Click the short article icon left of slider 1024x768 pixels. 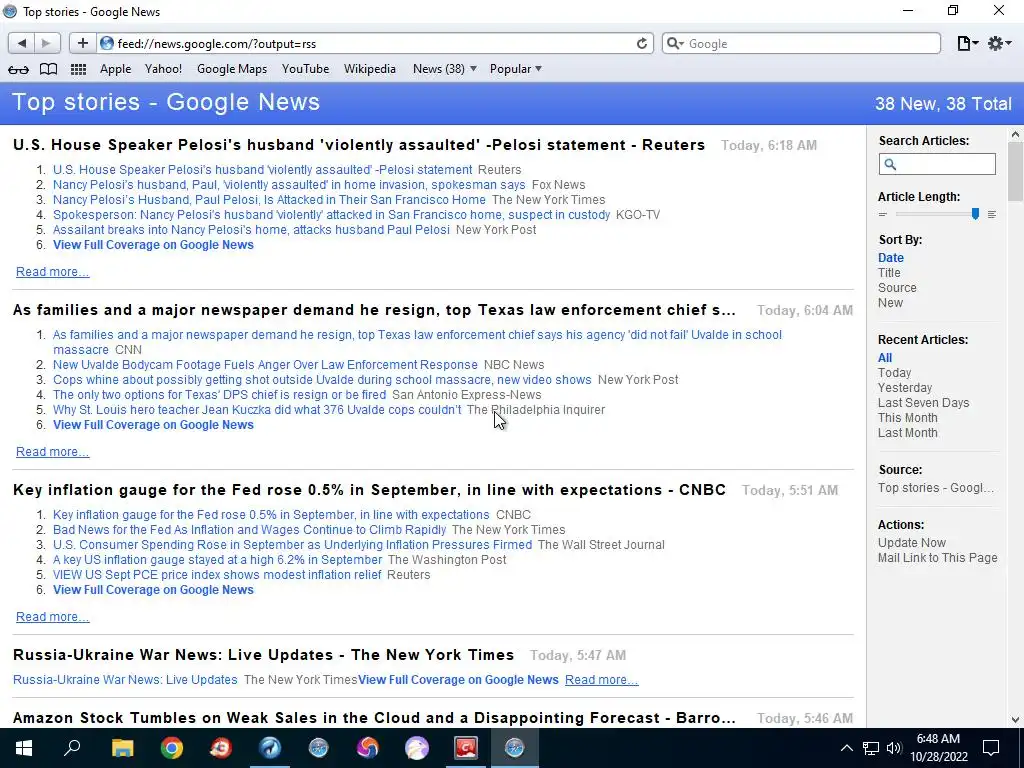click(x=883, y=214)
